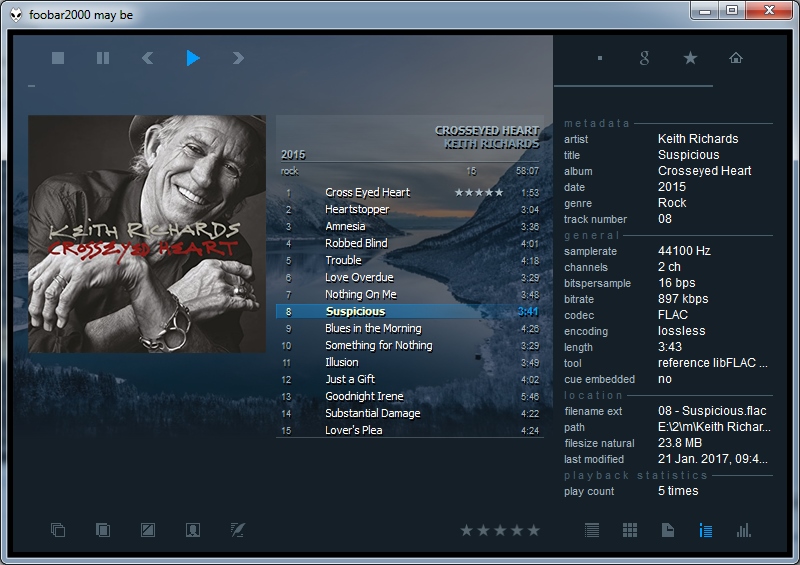Skip to next track arrow
The width and height of the screenshot is (800, 565).
point(238,58)
